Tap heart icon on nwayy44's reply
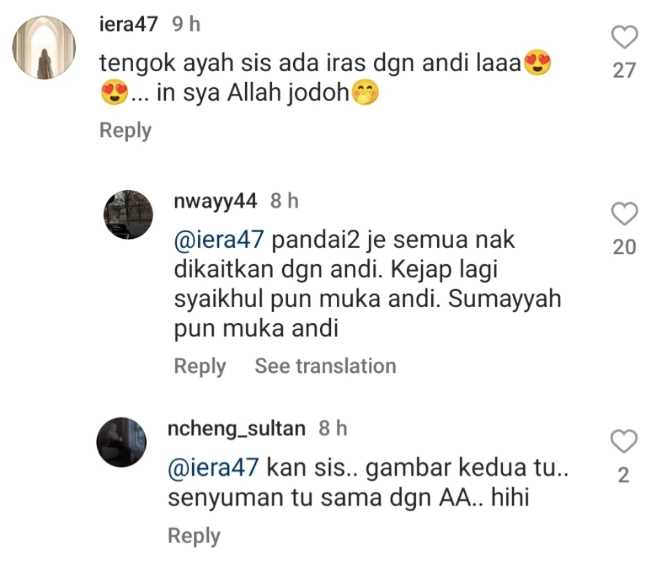 pyautogui.click(x=625, y=213)
